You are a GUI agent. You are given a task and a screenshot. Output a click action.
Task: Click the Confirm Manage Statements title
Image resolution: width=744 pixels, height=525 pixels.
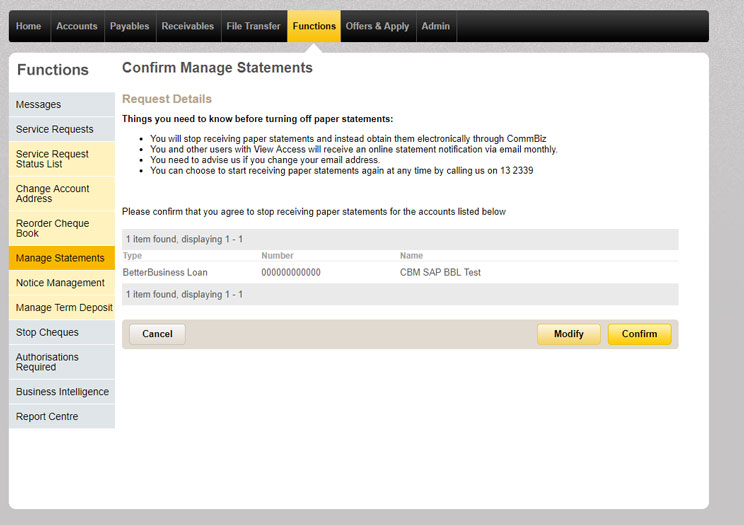click(x=217, y=68)
